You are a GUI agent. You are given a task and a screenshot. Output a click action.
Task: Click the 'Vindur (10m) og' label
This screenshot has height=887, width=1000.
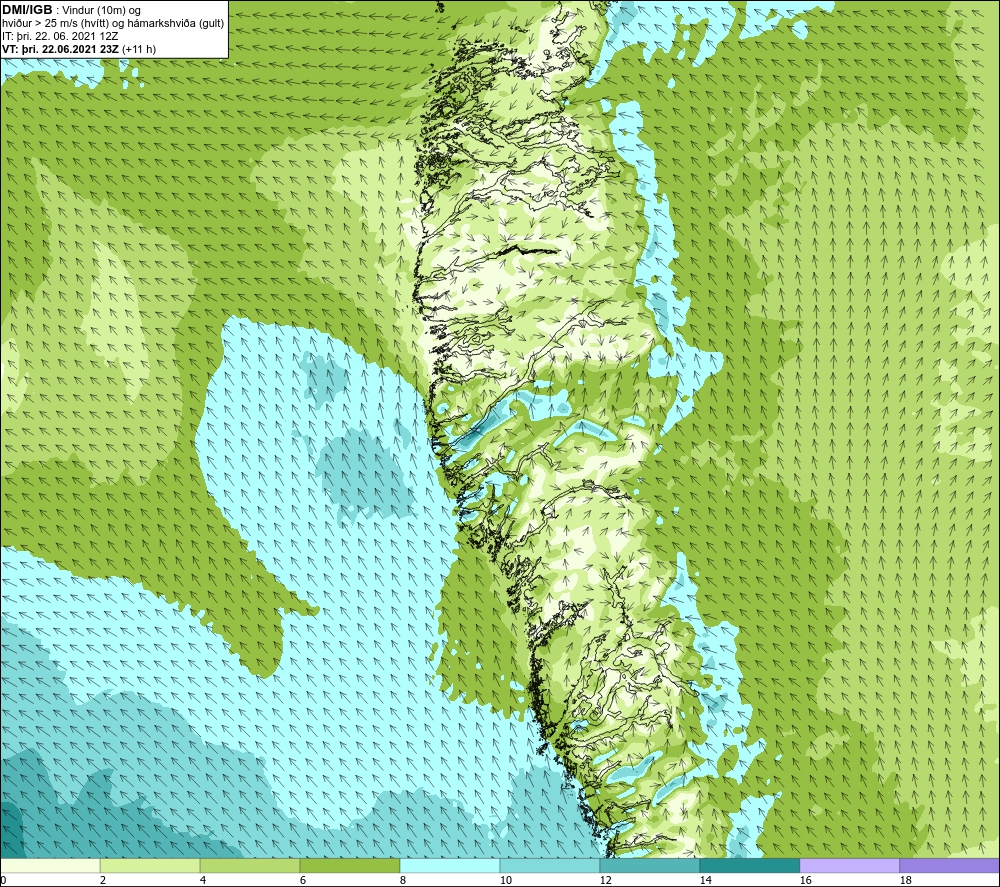click(101, 11)
